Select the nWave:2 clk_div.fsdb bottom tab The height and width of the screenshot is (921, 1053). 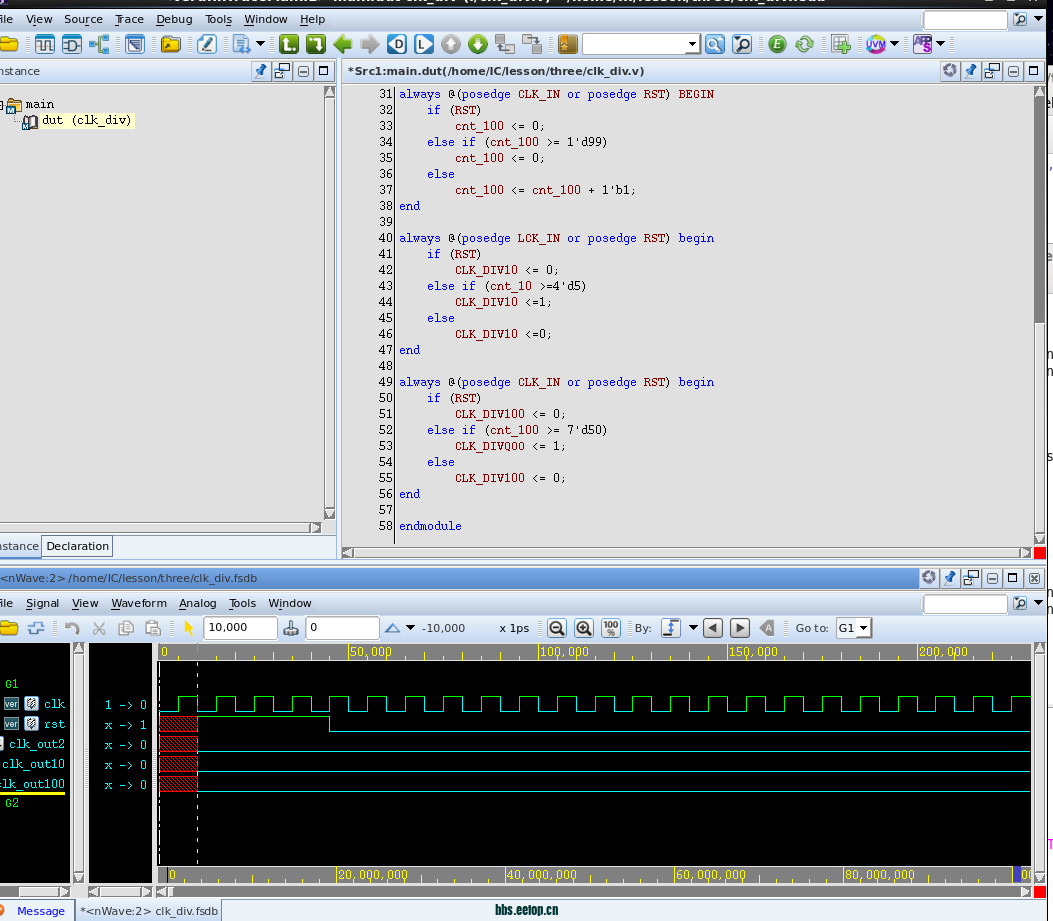pos(149,911)
